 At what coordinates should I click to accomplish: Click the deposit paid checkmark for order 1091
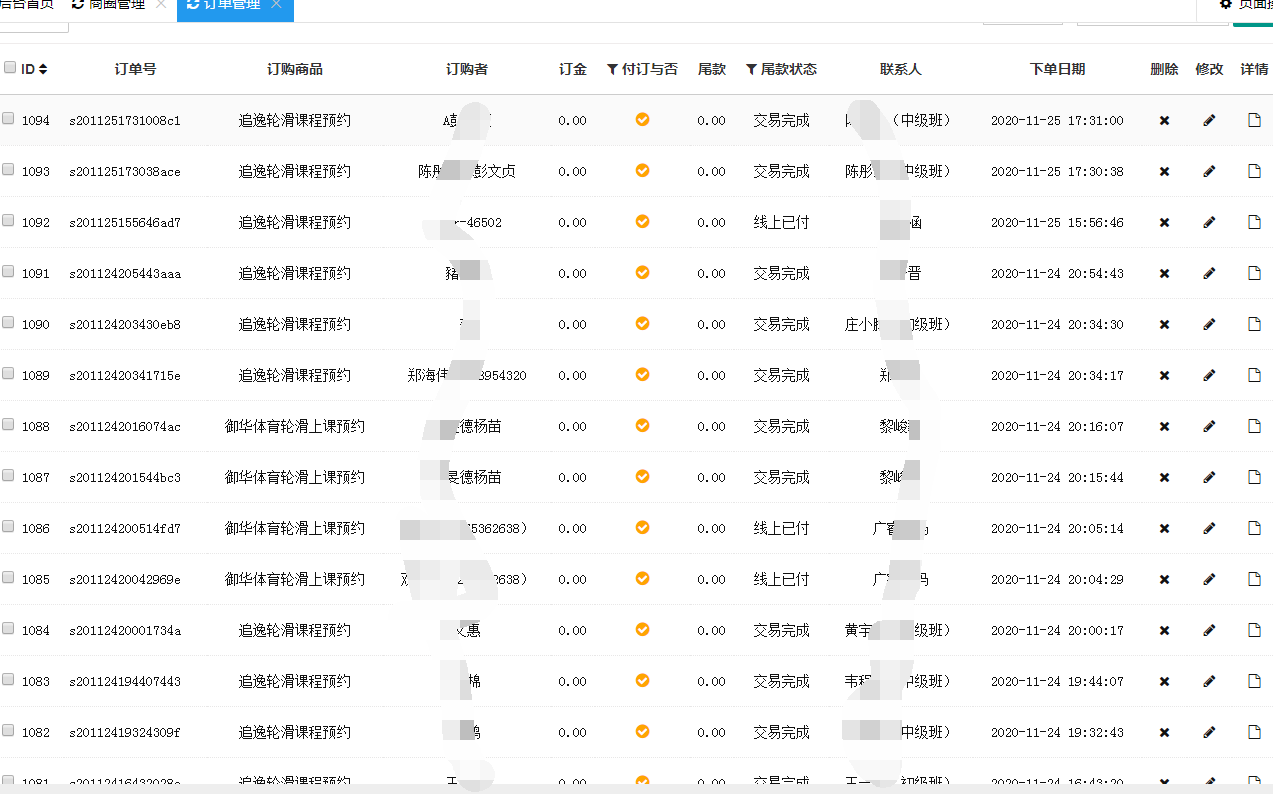click(642, 272)
